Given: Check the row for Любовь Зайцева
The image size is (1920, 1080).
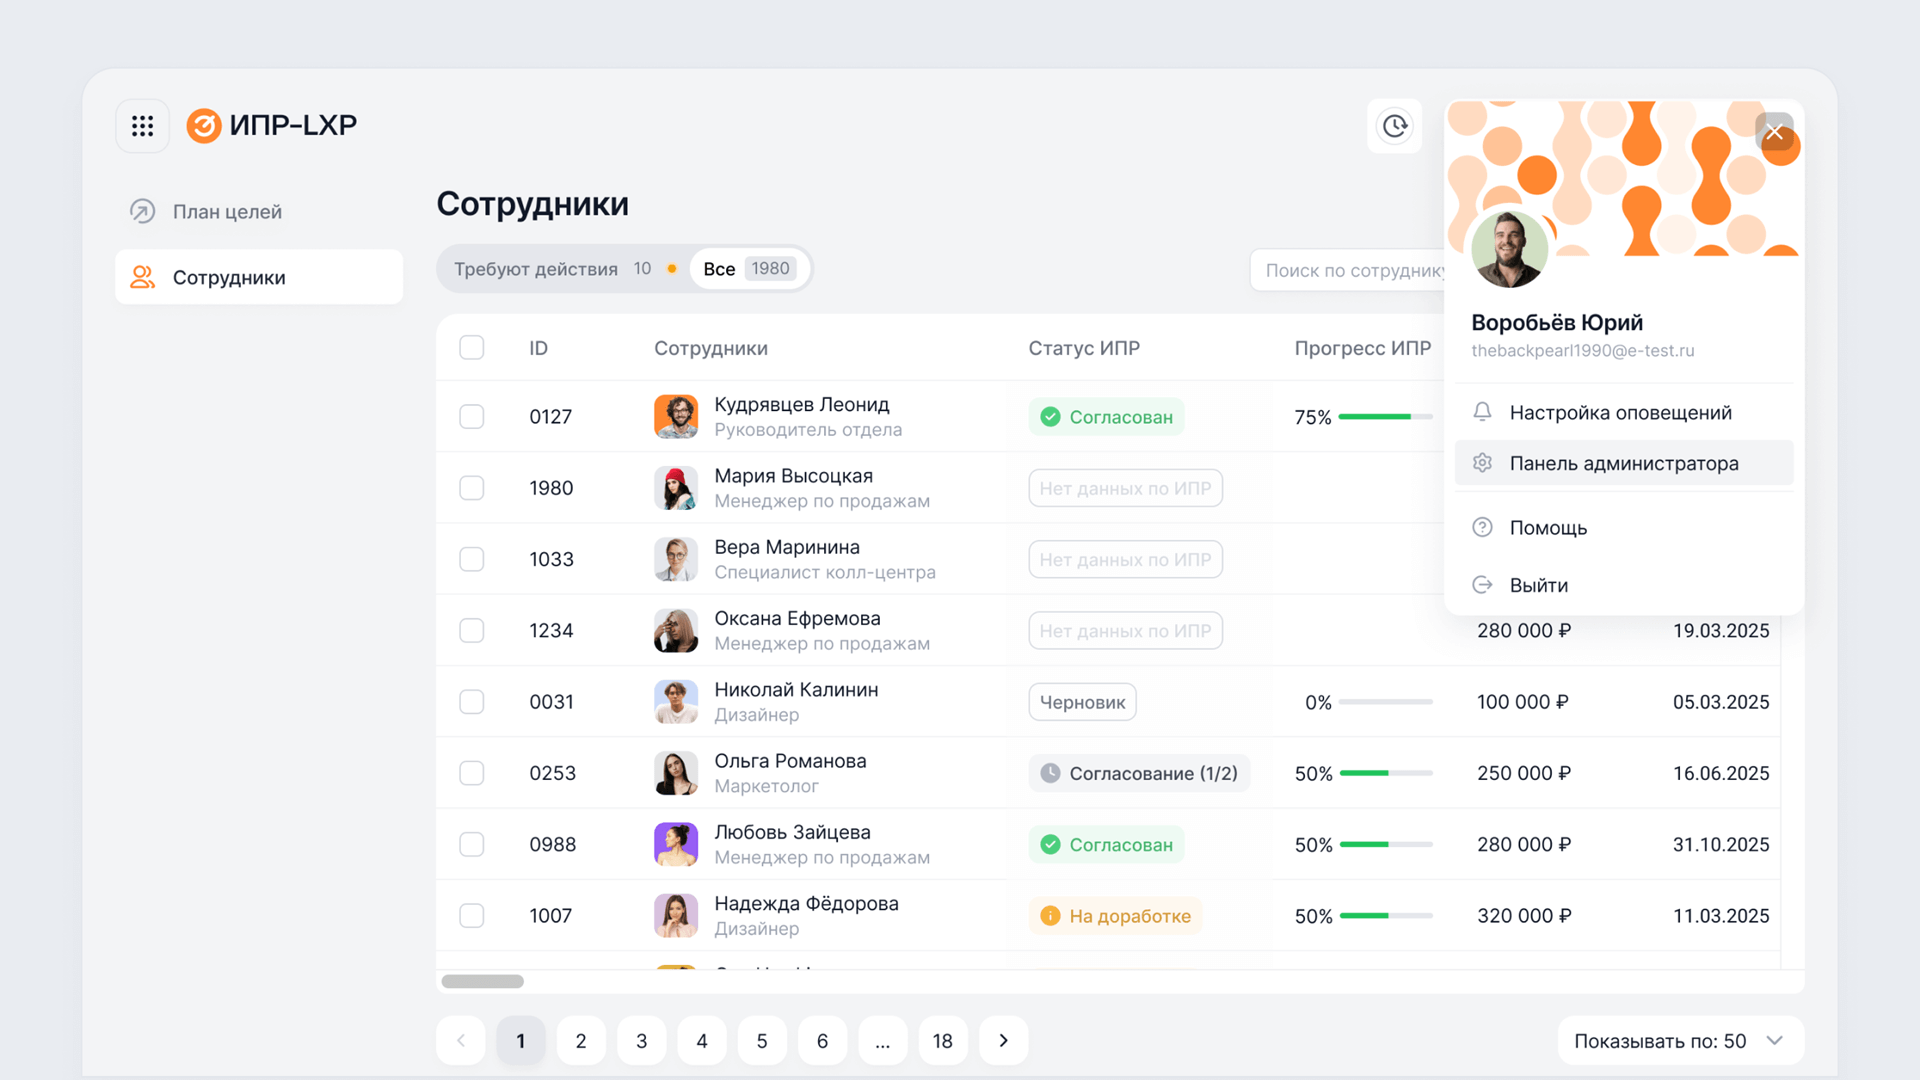Looking at the screenshot, I should [x=472, y=844].
